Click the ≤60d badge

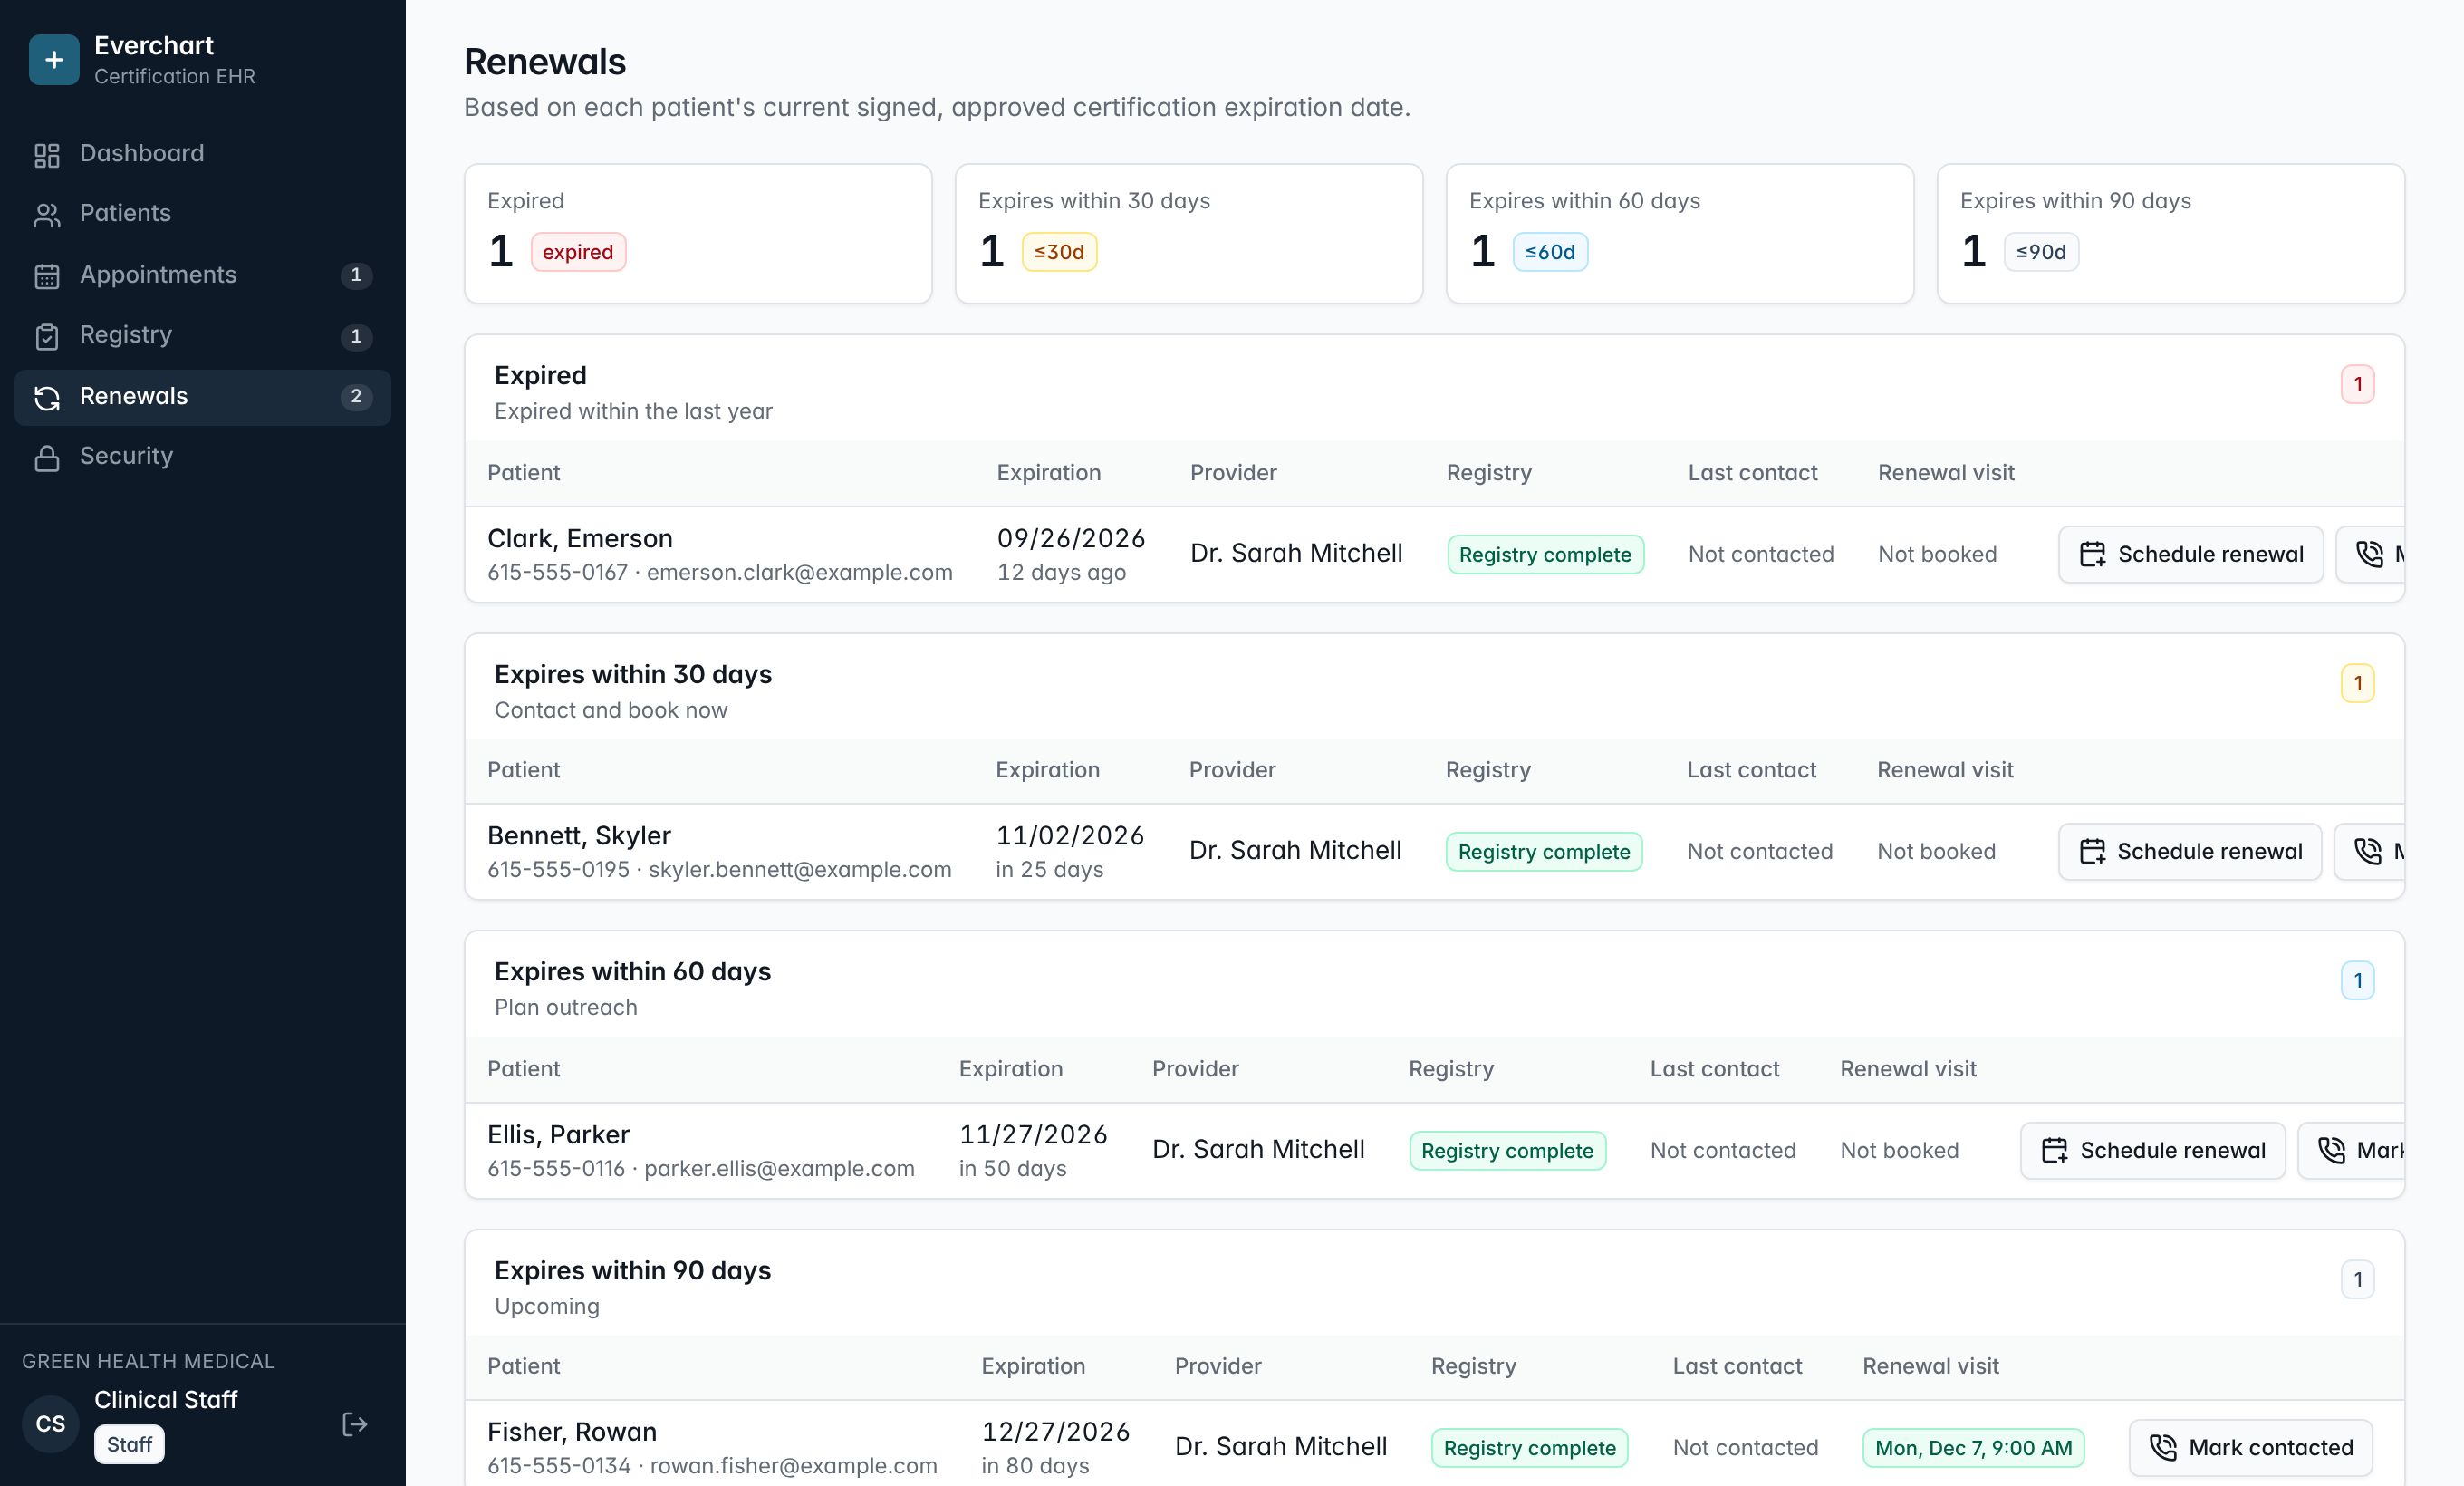click(1550, 252)
